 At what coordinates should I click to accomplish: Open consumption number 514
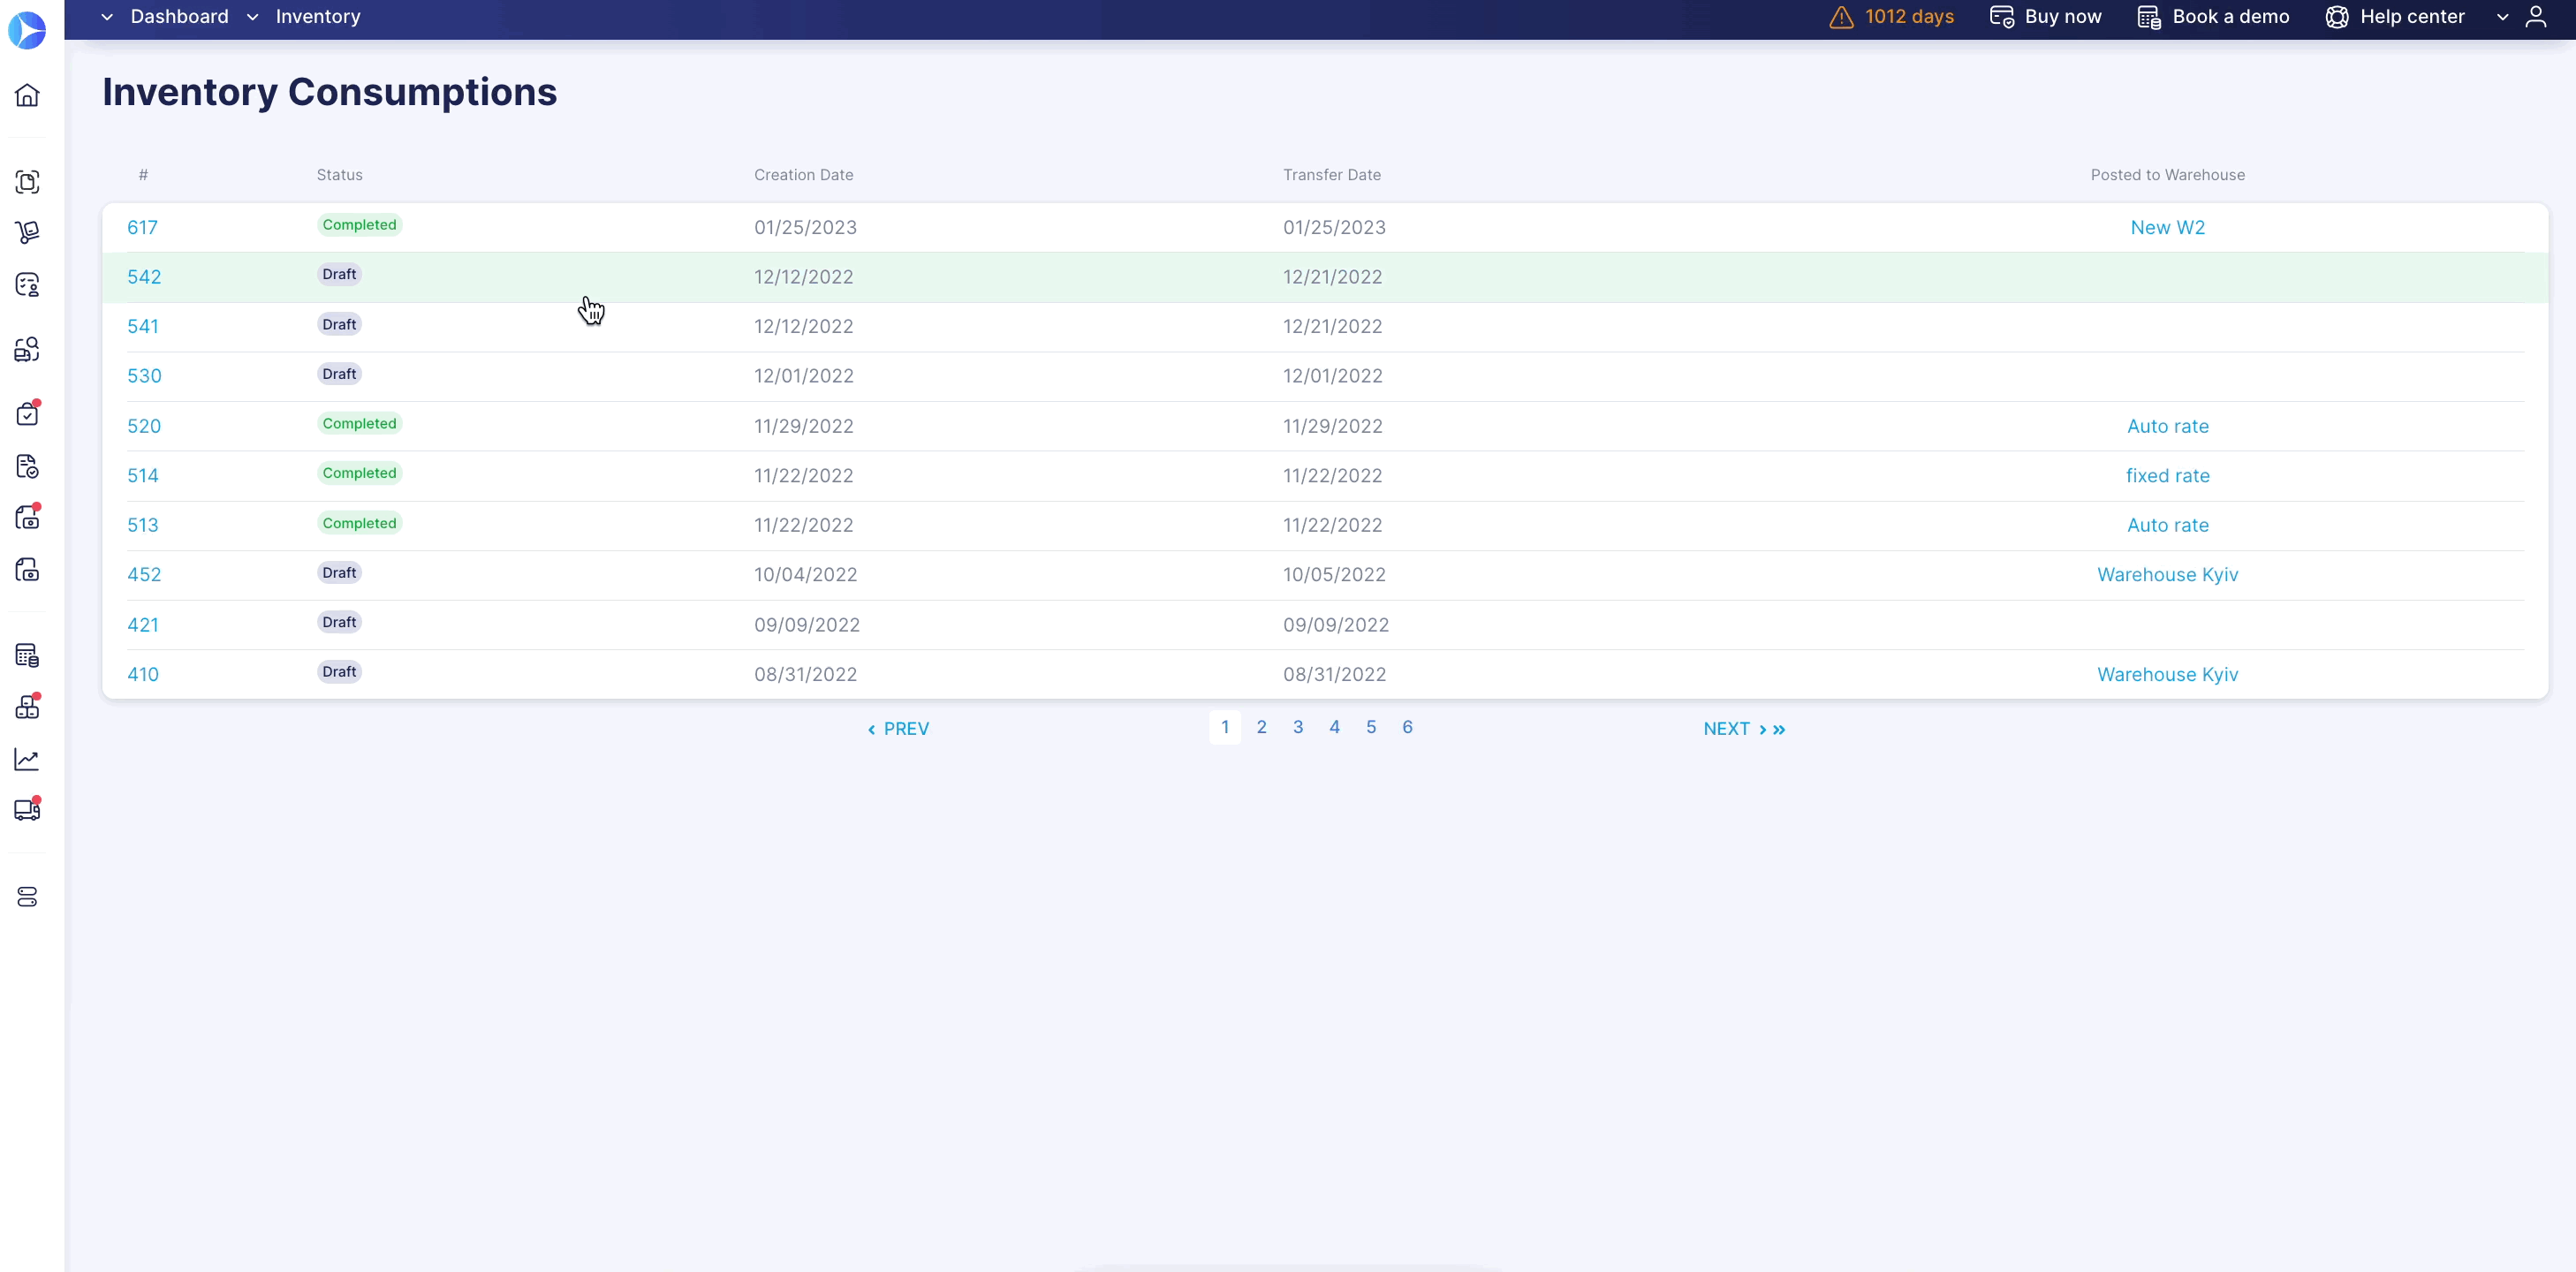[143, 475]
